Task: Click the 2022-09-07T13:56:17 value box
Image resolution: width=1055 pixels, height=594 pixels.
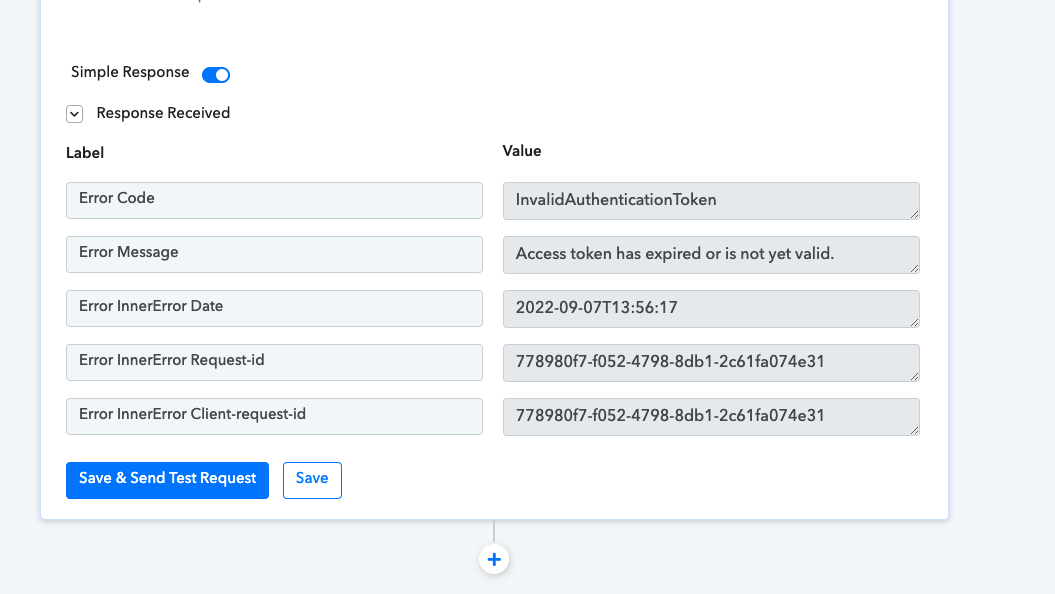Action: pos(711,309)
